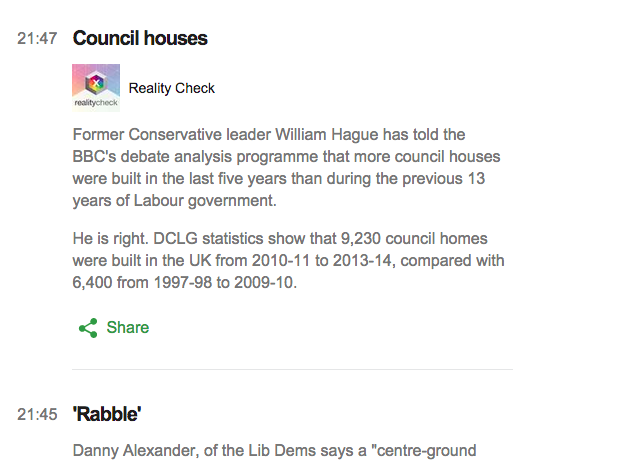Click the Reality Check logo image
The image size is (618, 466).
(x=96, y=87)
